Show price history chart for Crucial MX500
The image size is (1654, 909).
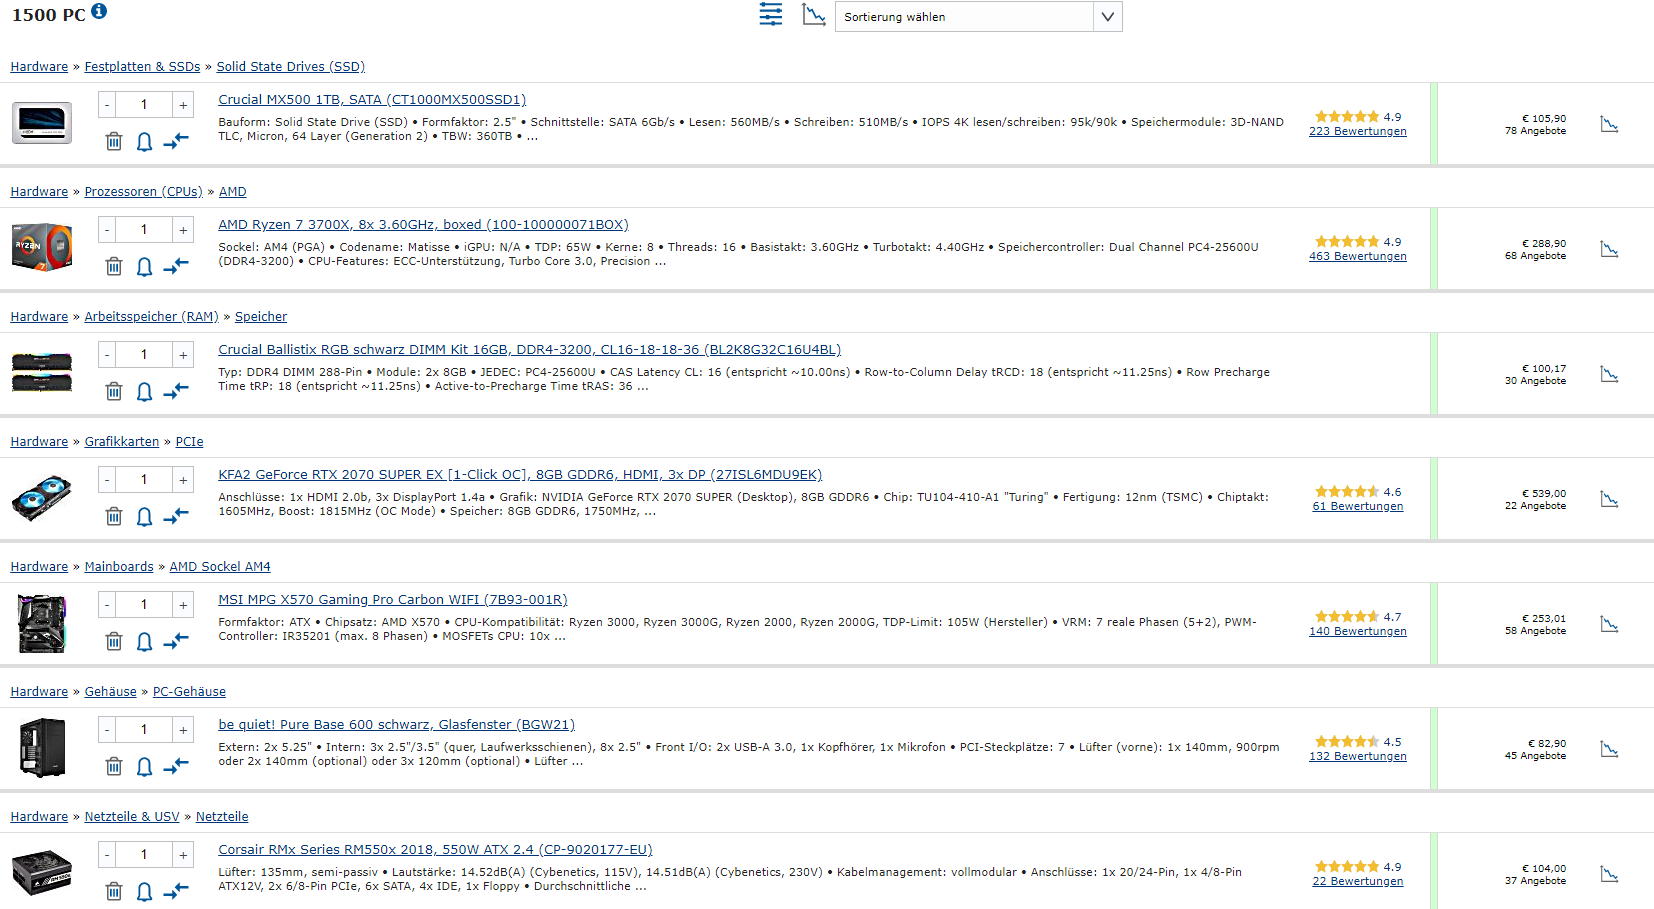point(1609,124)
